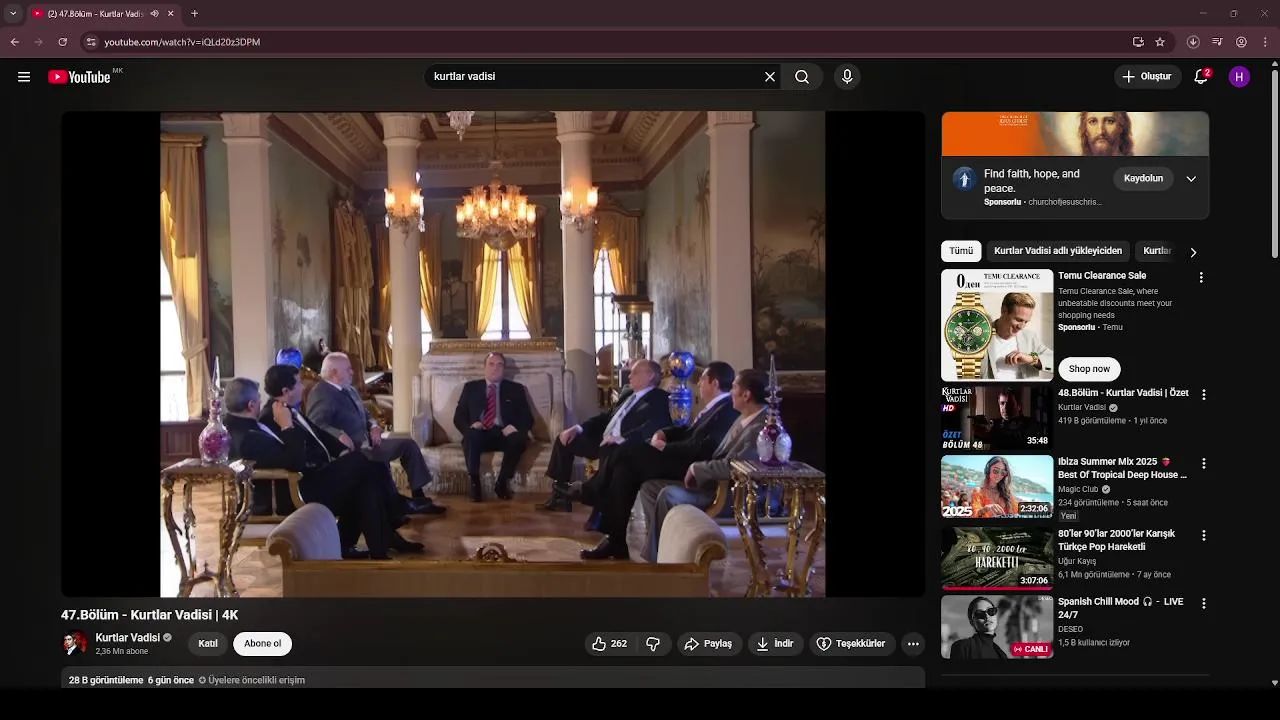Show more filter chips with right arrow
This screenshot has height=720, width=1280.
click(1192, 252)
